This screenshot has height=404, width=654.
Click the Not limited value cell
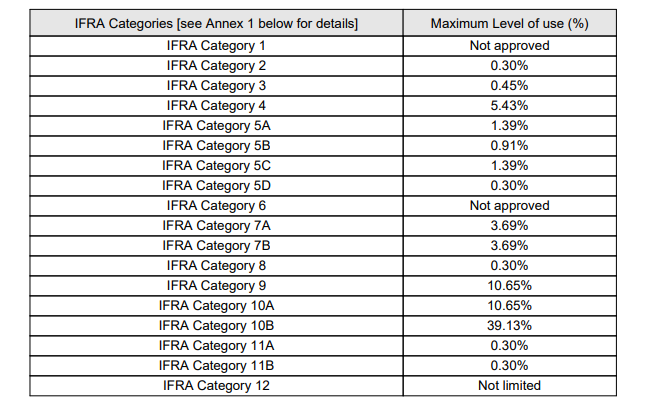510,385
